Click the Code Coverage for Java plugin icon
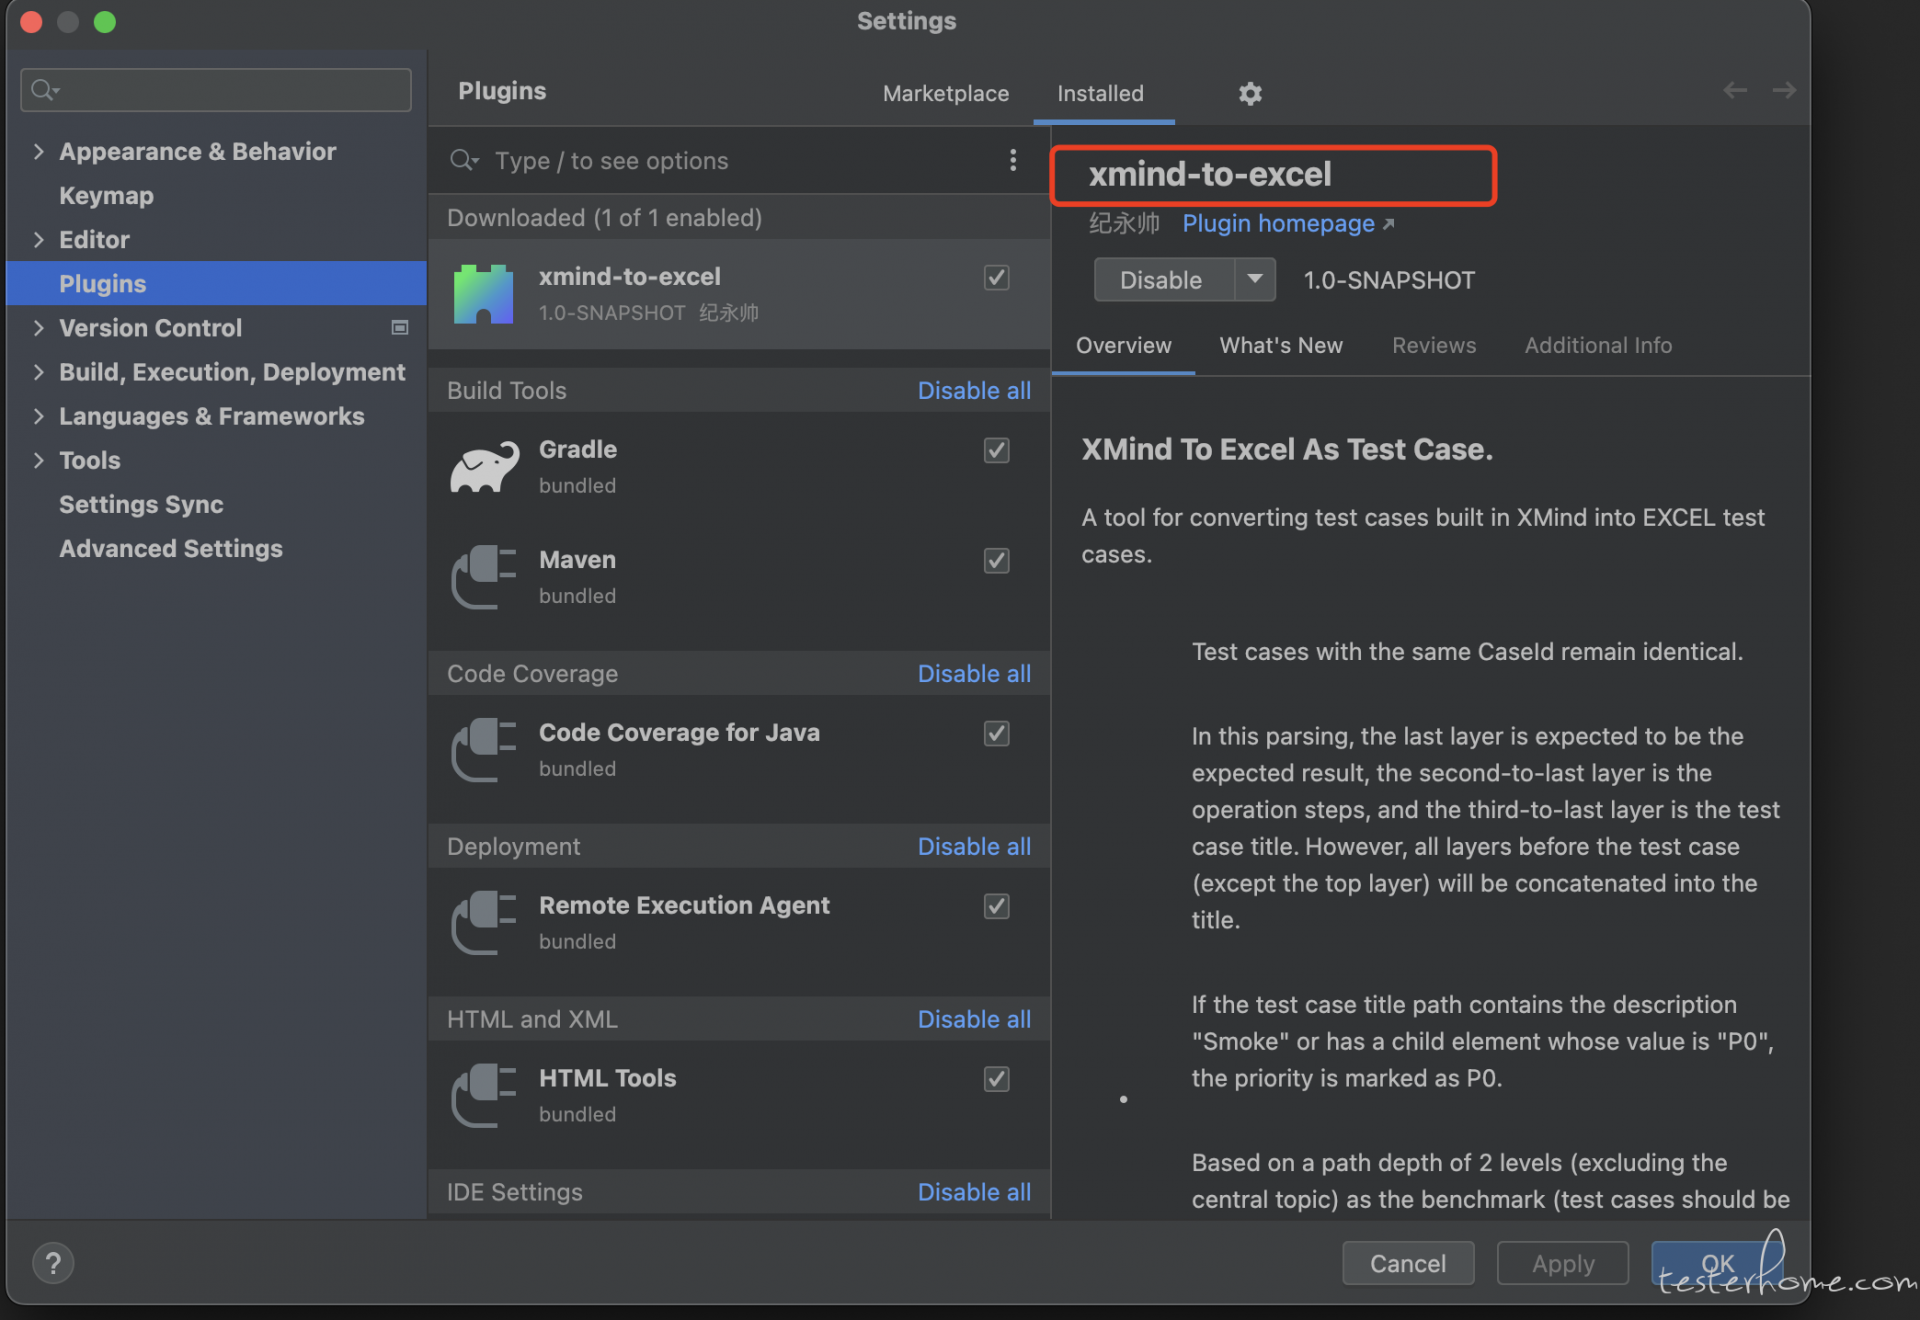 coord(484,750)
